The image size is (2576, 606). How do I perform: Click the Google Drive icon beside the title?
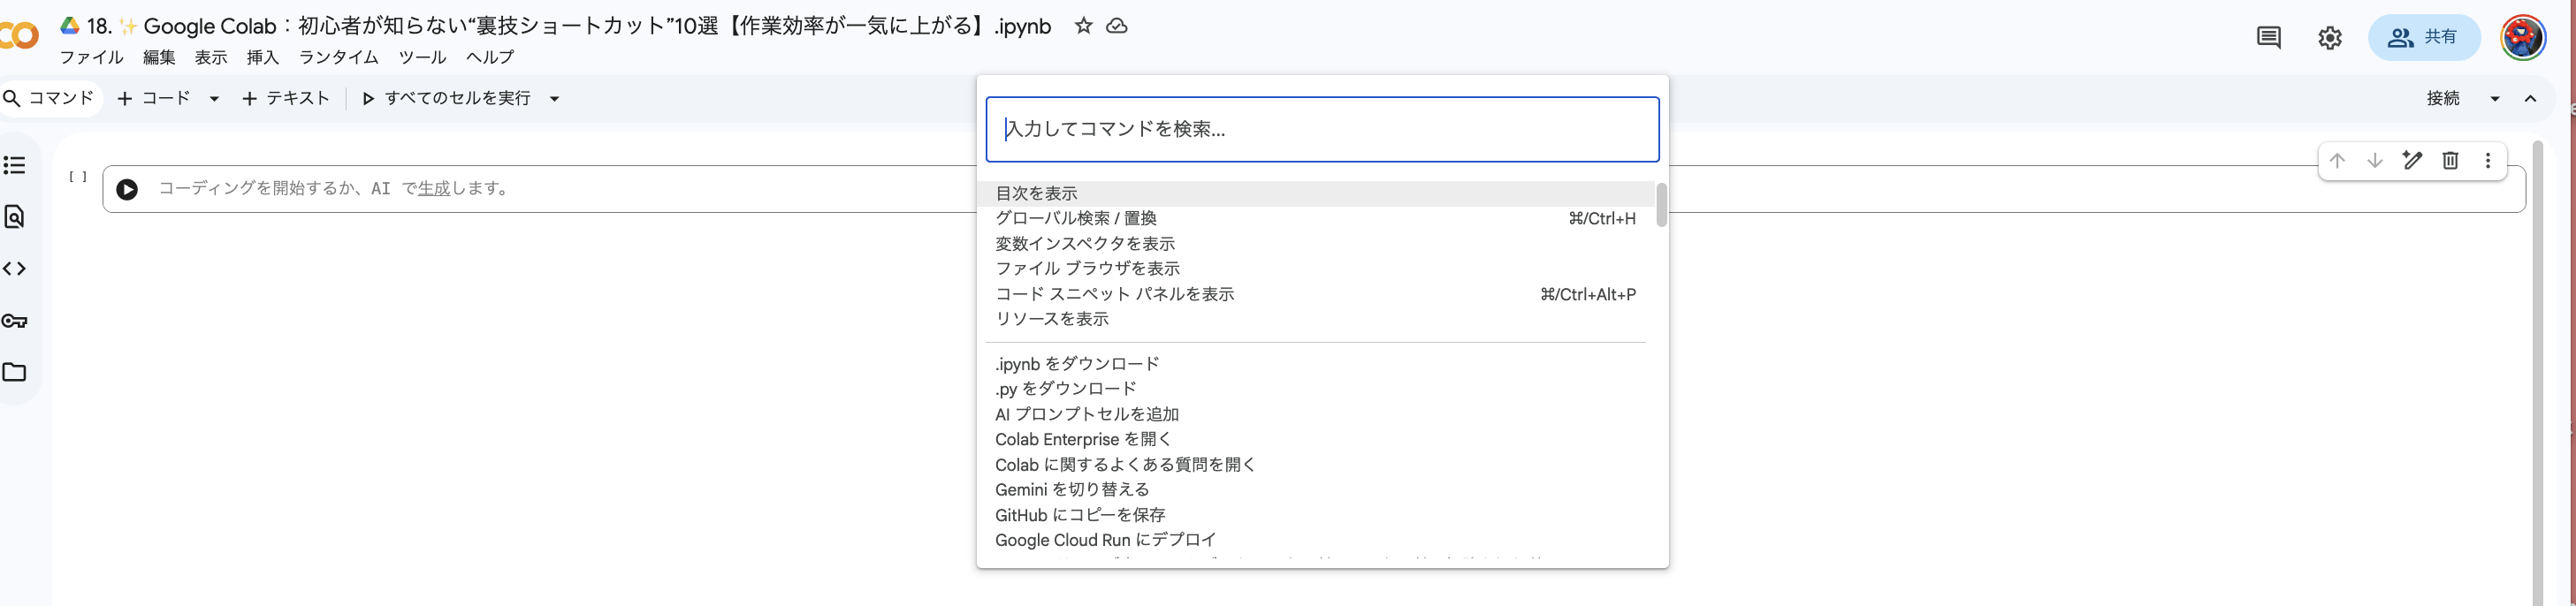(x=70, y=25)
